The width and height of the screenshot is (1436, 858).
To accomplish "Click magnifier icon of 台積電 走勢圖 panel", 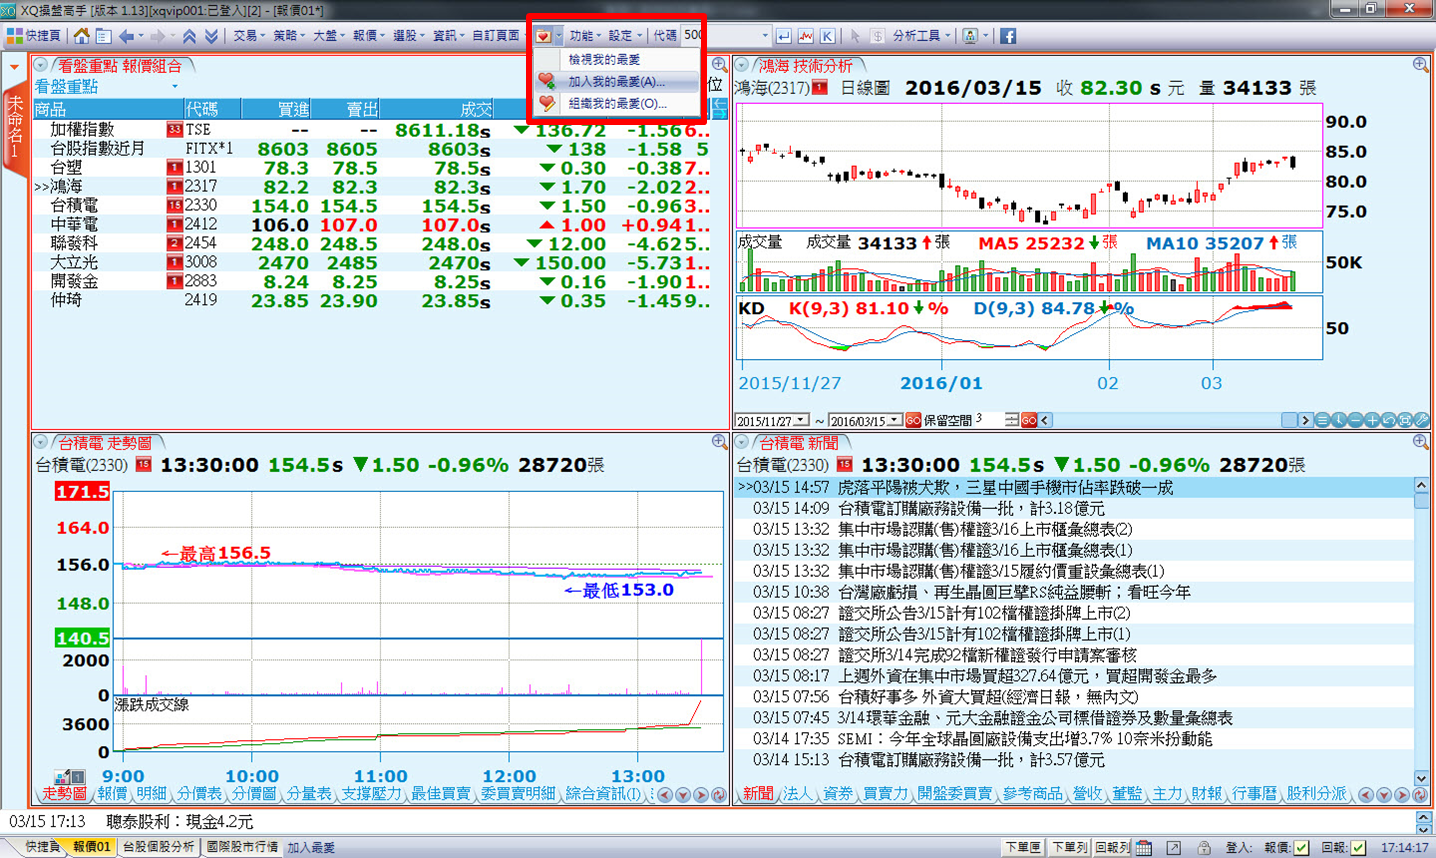I will (719, 442).
